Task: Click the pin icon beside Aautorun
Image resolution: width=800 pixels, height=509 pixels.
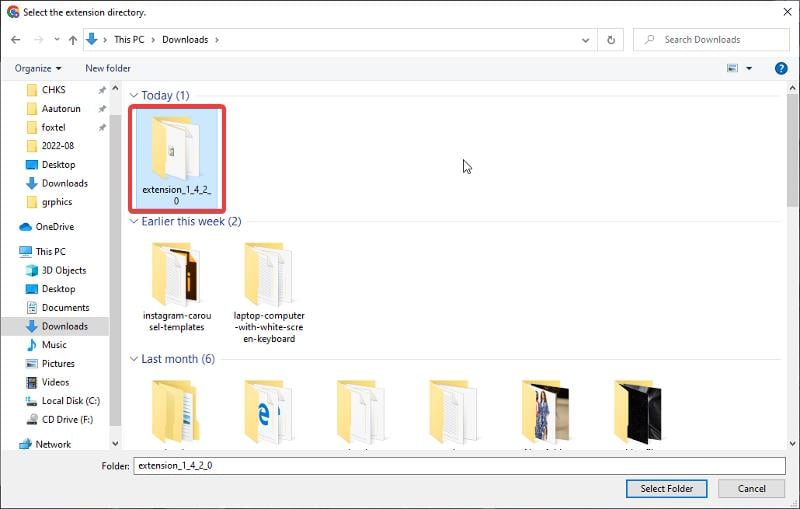Action: [x=102, y=109]
